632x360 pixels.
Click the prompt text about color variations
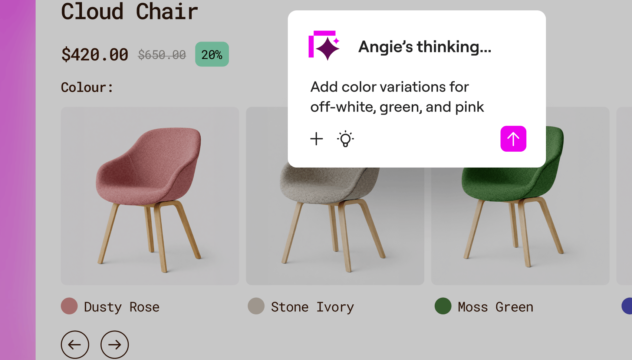tap(397, 97)
